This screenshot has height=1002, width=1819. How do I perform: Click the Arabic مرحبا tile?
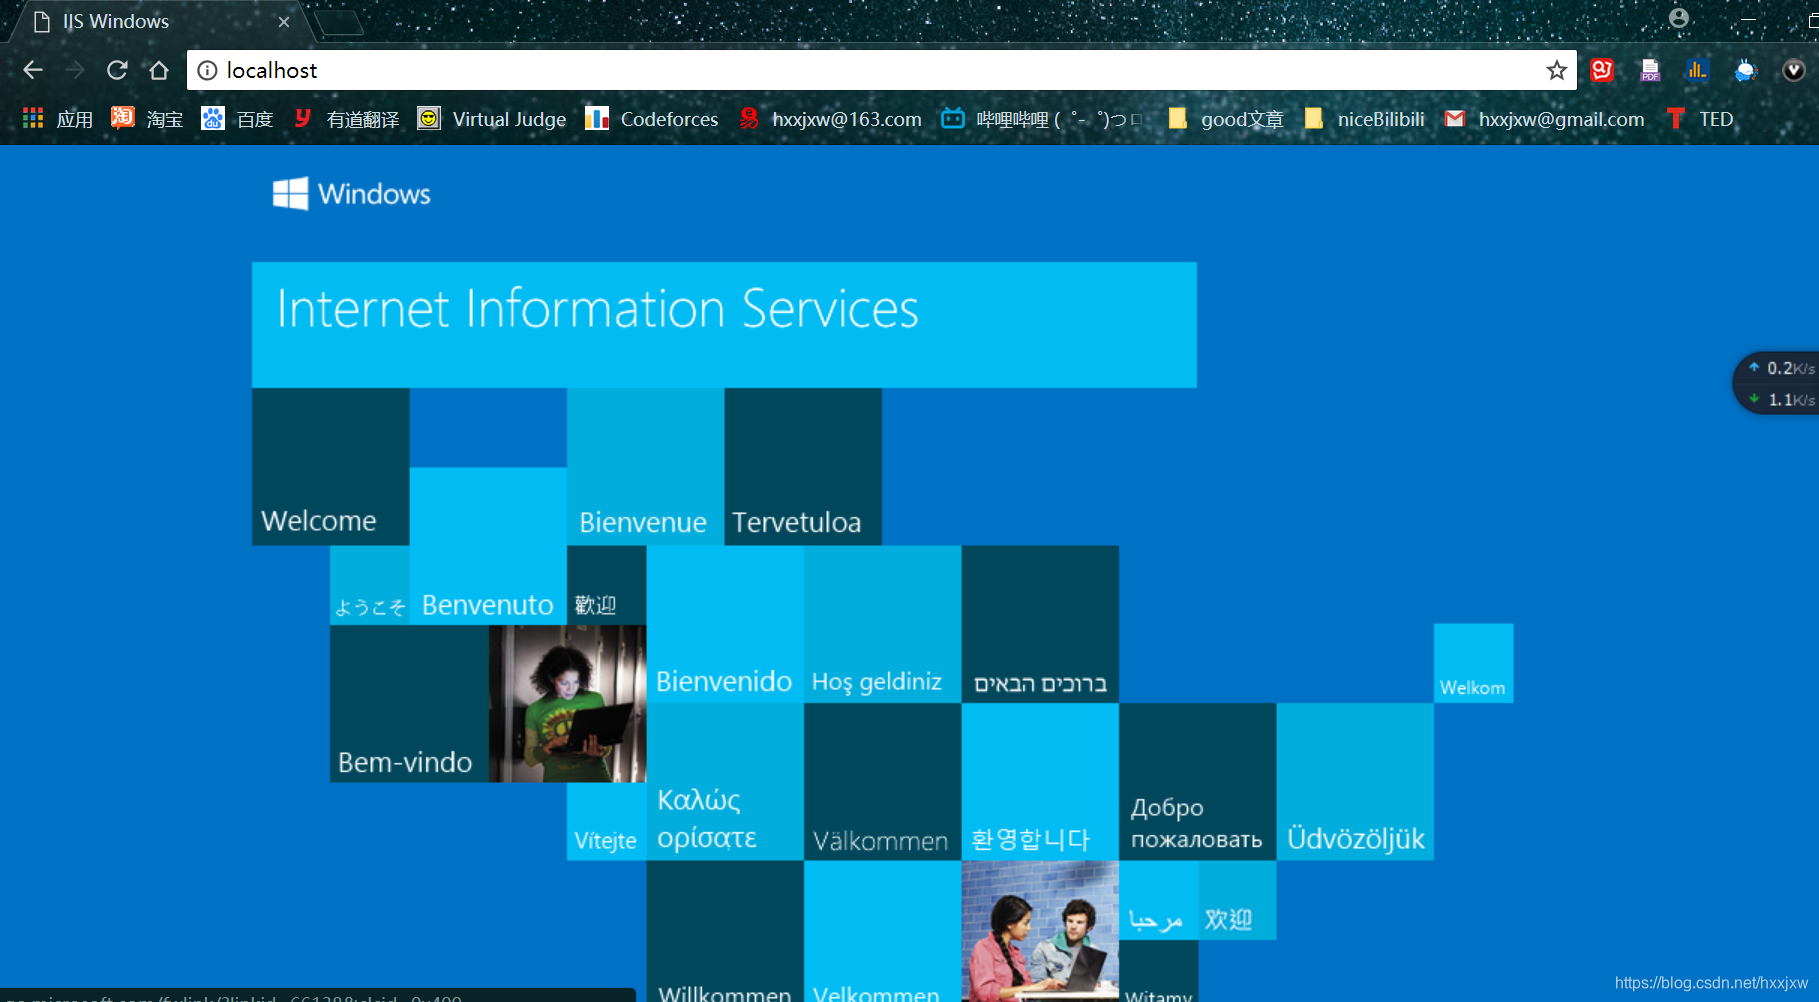(1158, 900)
